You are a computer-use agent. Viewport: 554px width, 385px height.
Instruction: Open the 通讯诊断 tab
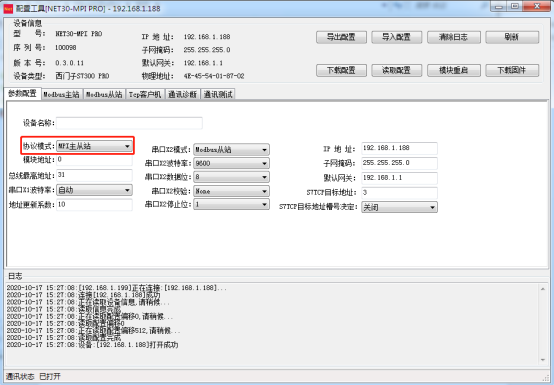[x=182, y=94]
